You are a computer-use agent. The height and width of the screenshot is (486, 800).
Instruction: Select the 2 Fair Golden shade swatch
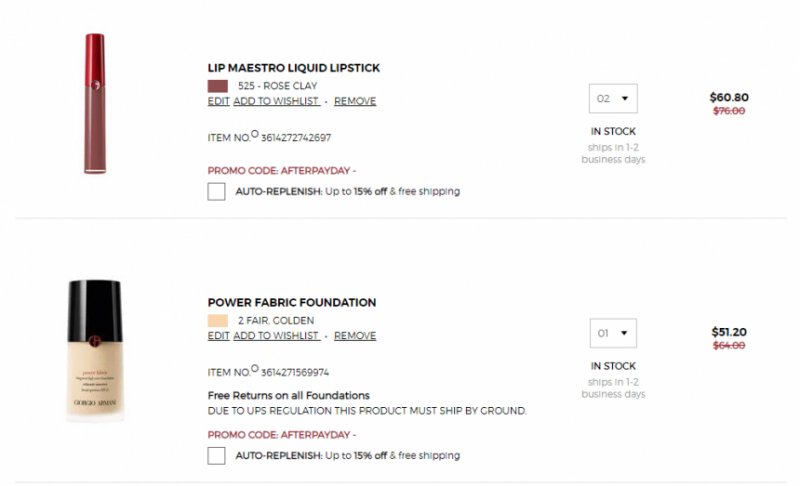pos(217,321)
